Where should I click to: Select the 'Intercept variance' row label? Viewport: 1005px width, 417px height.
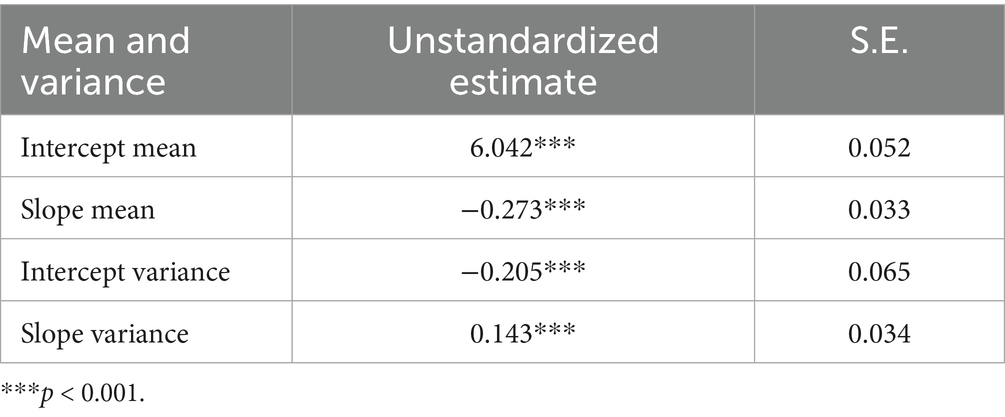125,272
